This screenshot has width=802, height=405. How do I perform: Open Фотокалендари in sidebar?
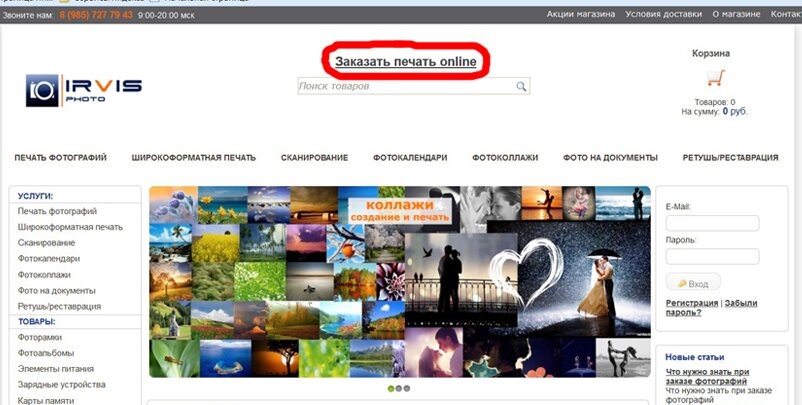pos(49,259)
